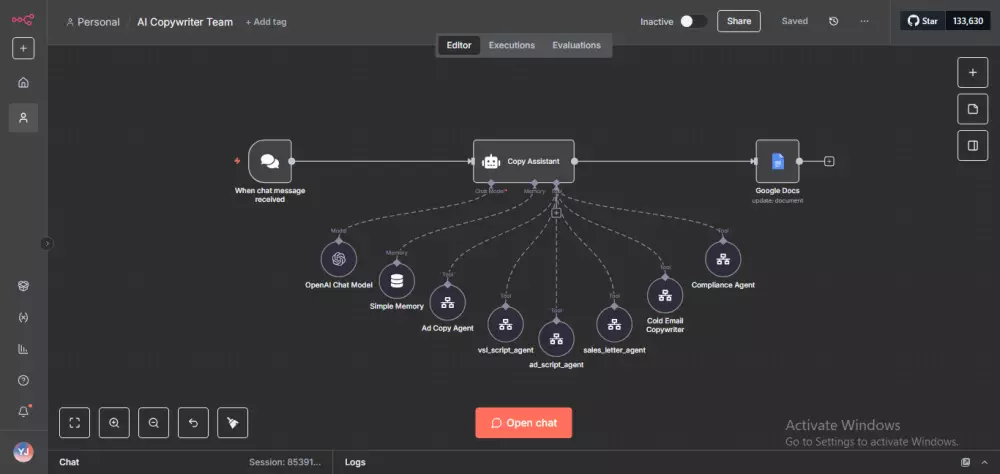Select the OpenAI Chat Model node
This screenshot has height=474, width=1000.
(x=339, y=259)
